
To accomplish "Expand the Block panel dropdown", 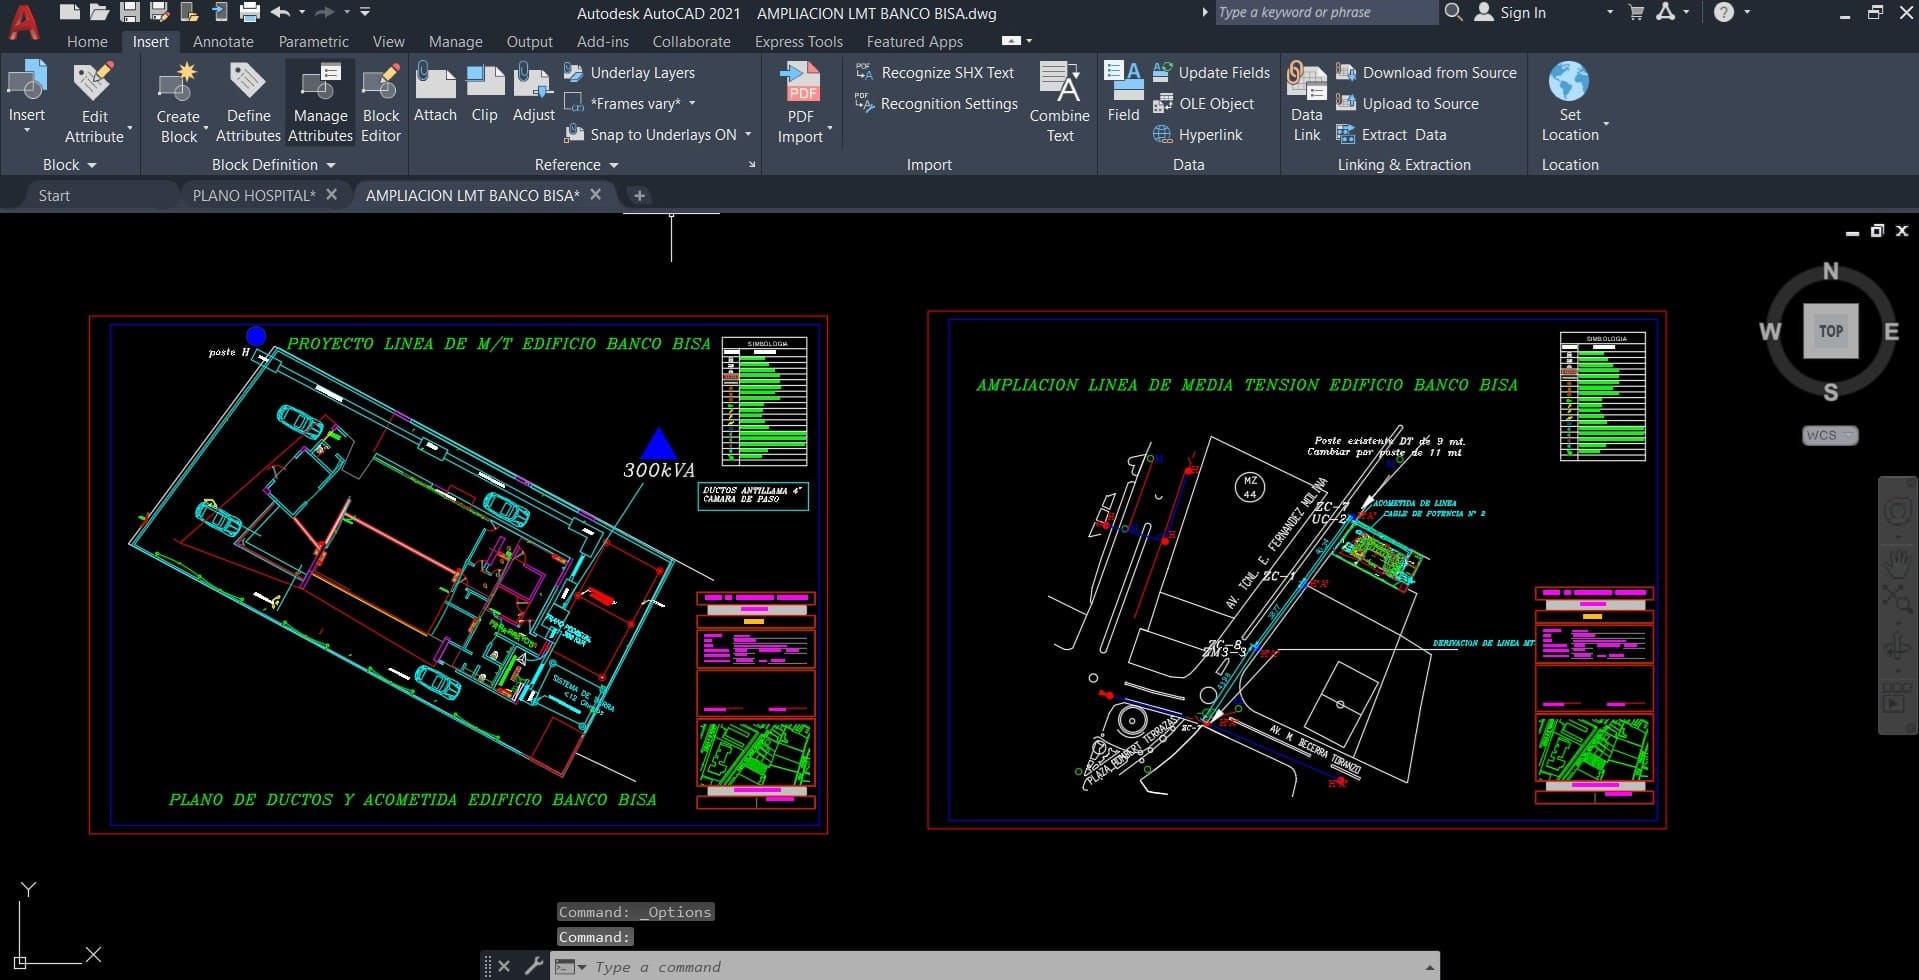I will pyautogui.click(x=70, y=165).
